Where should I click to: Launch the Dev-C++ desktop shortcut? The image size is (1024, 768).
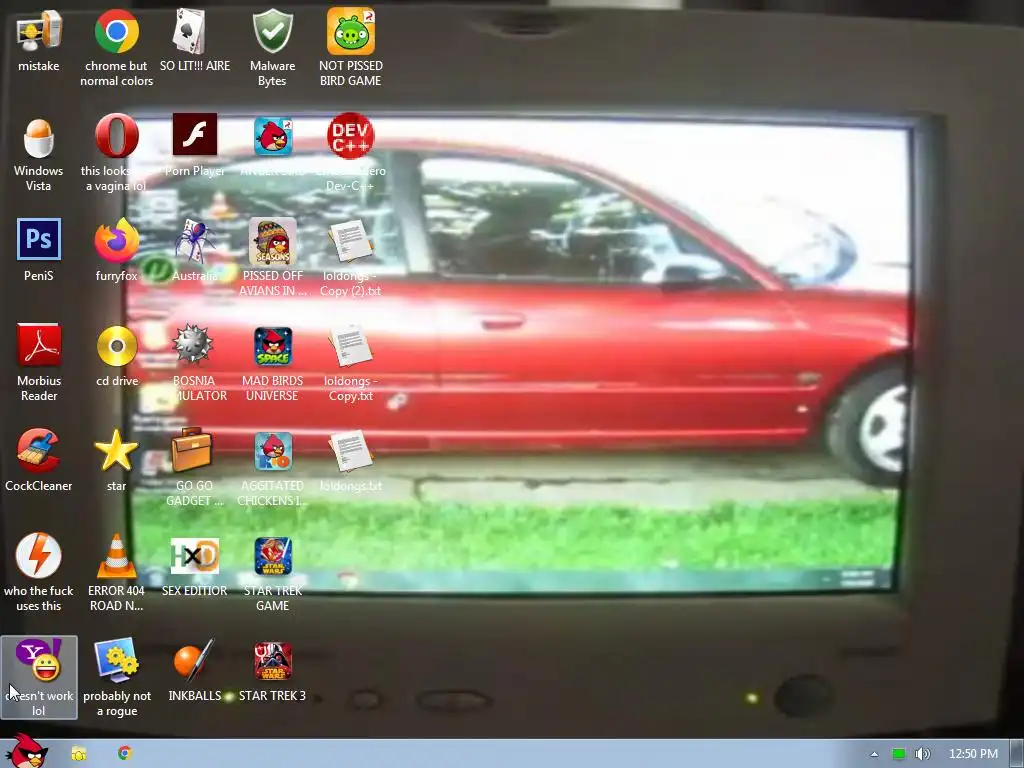click(351, 136)
